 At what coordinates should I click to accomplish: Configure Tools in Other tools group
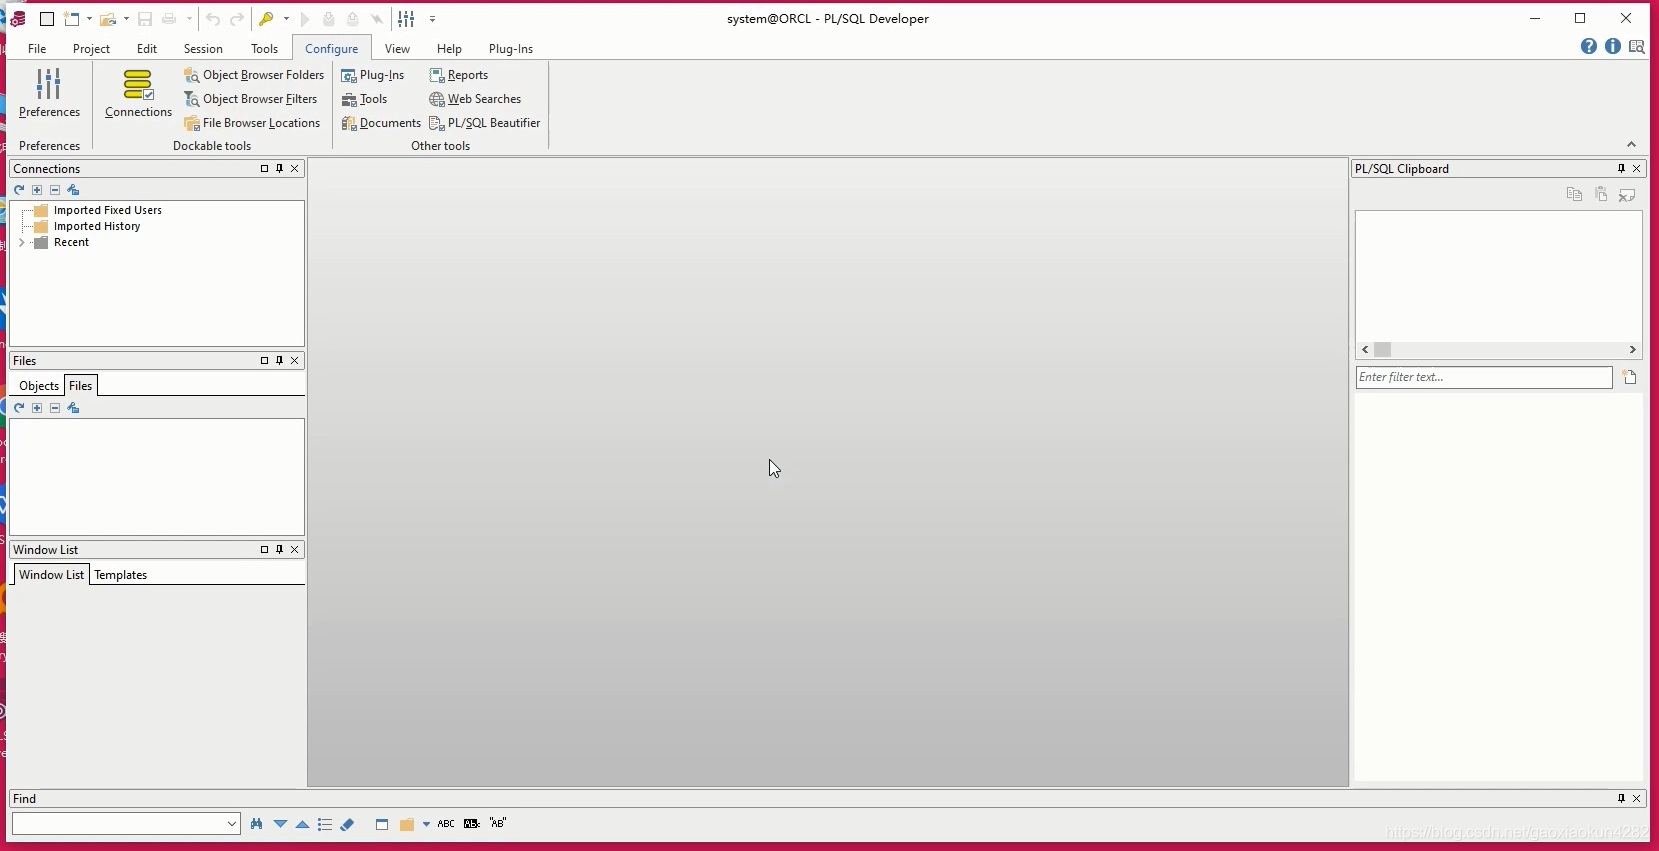click(364, 99)
